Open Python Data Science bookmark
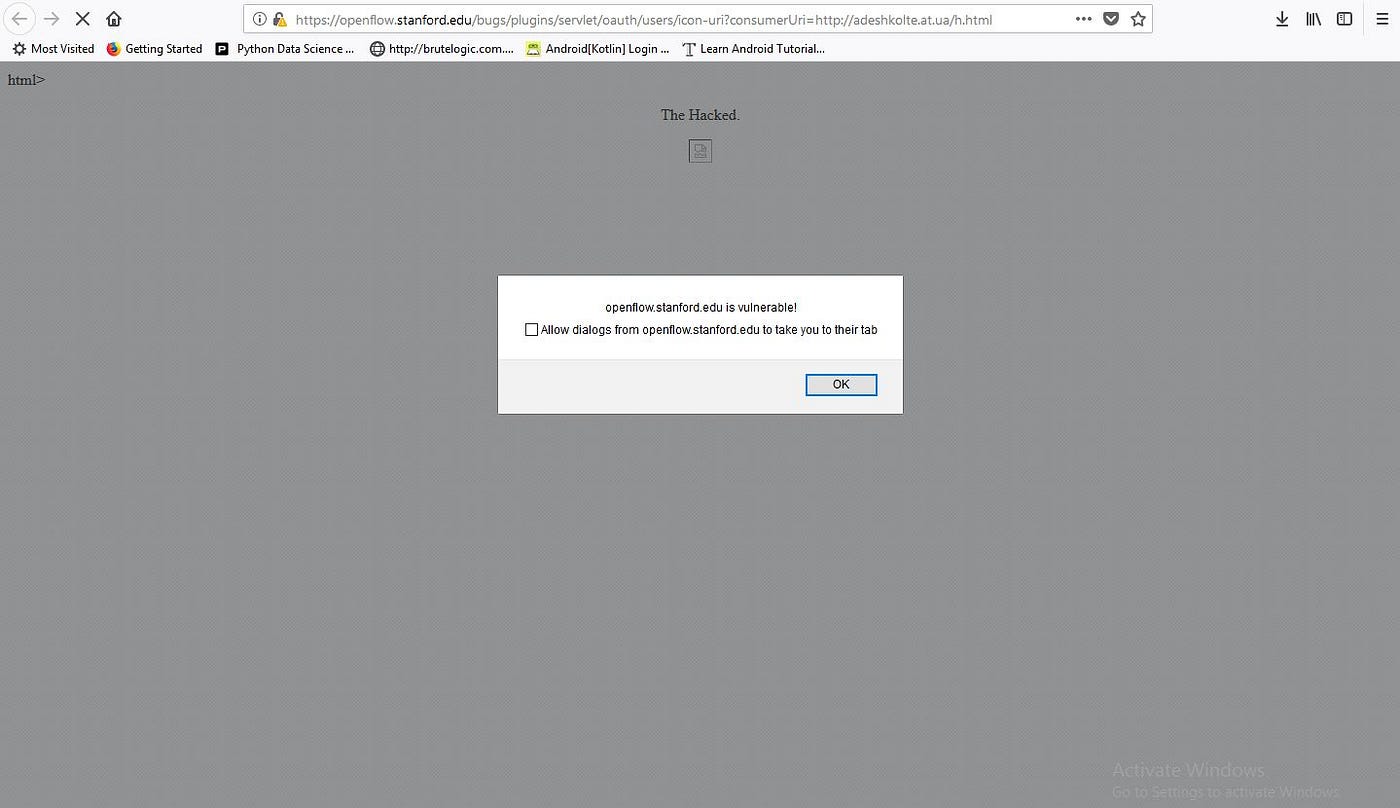Image resolution: width=1400 pixels, height=808 pixels. [285, 48]
